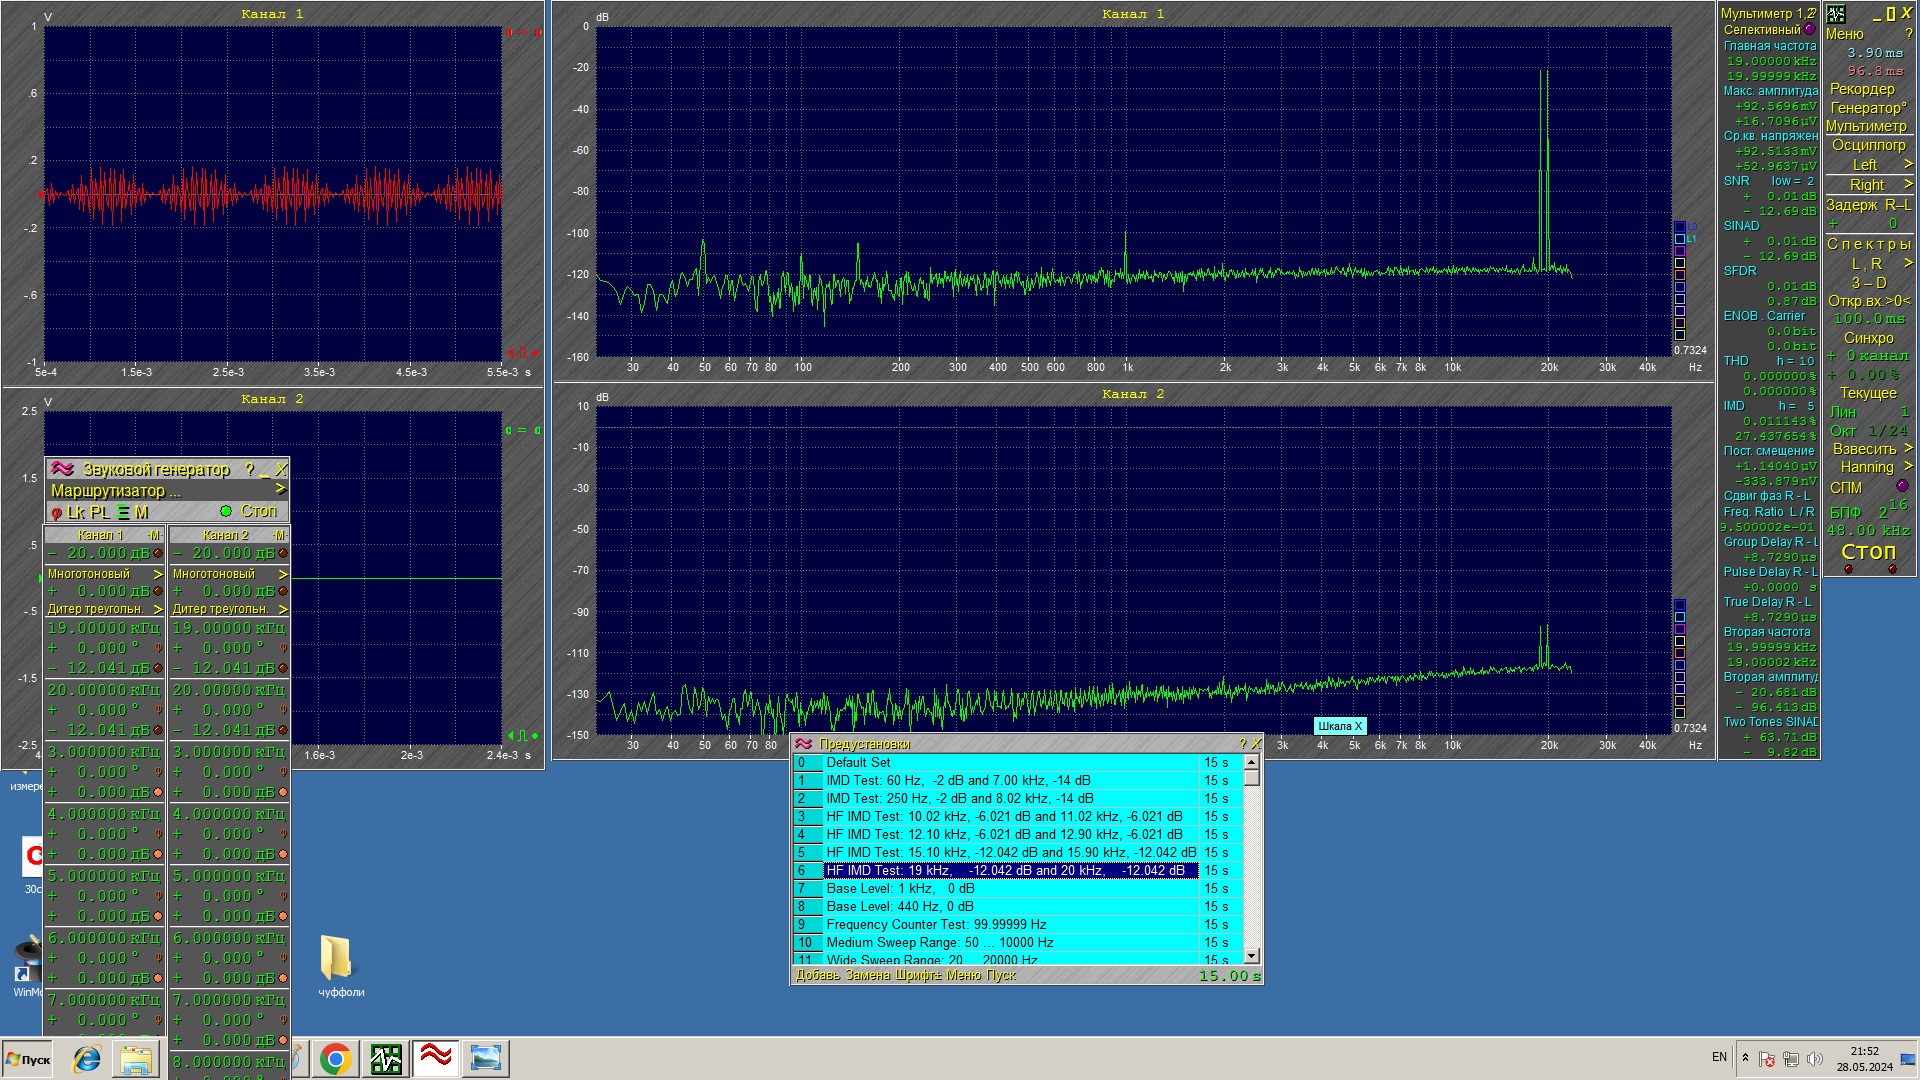
Task: Click the sound generator wave logo icon
Action: coord(62,469)
